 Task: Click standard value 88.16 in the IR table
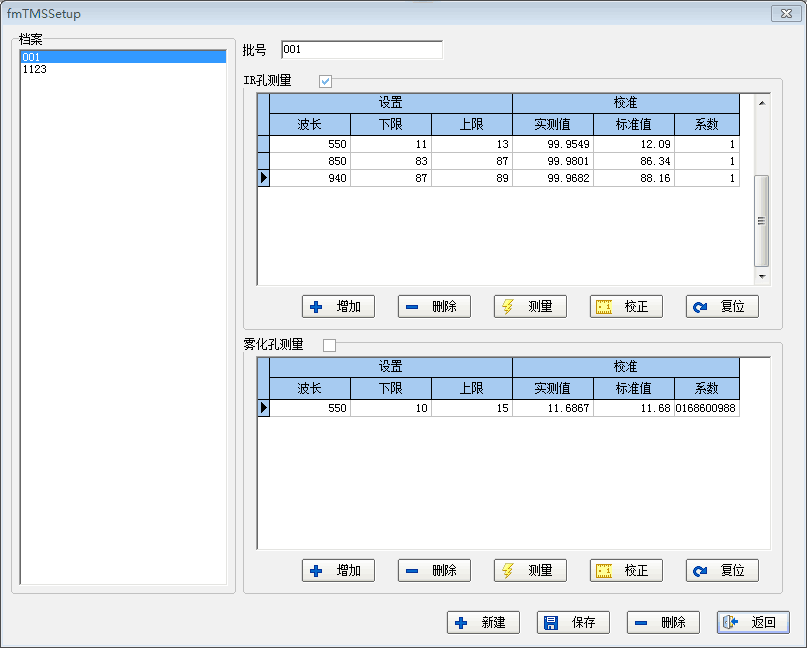[x=634, y=178]
